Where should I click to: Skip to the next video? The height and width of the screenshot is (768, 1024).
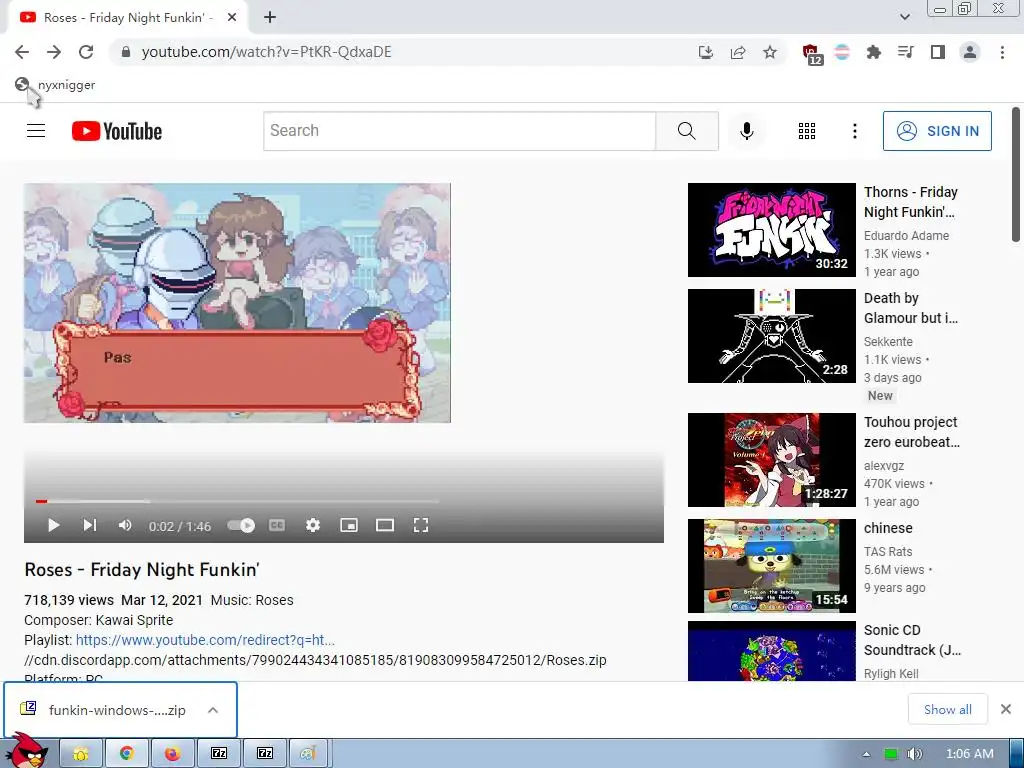89,525
